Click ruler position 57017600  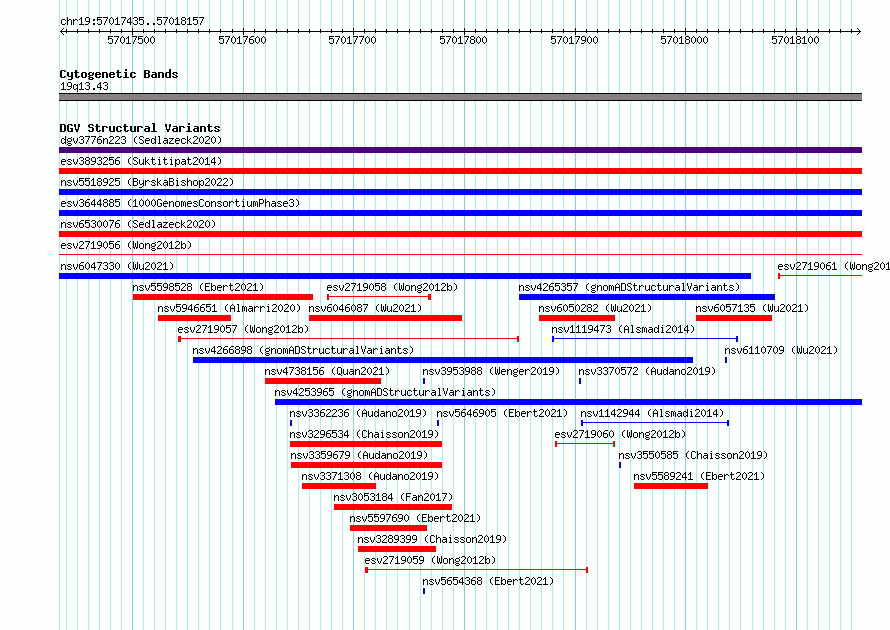click(x=242, y=40)
